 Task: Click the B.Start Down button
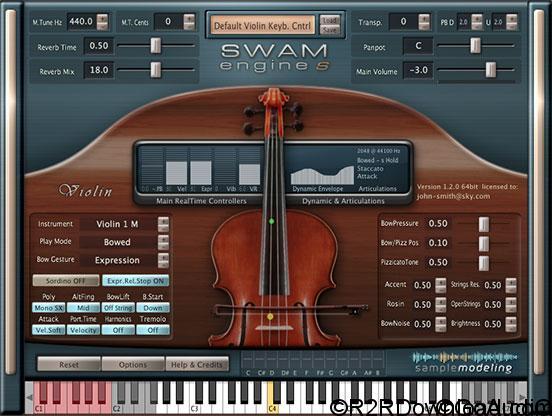point(153,308)
